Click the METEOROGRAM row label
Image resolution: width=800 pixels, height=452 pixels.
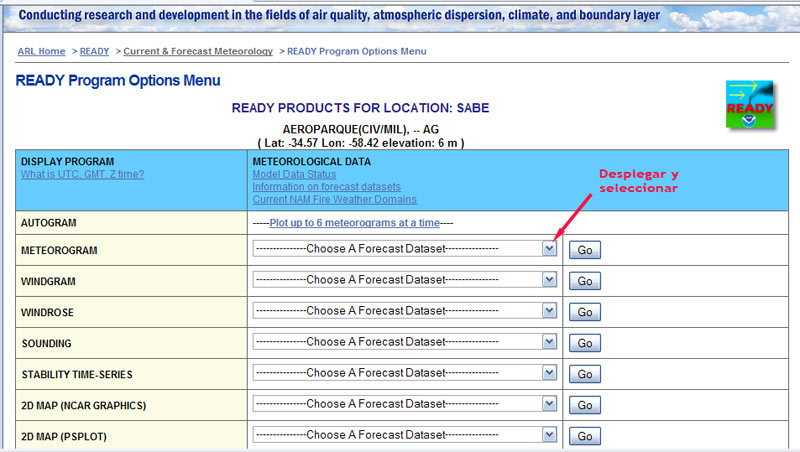coord(59,250)
